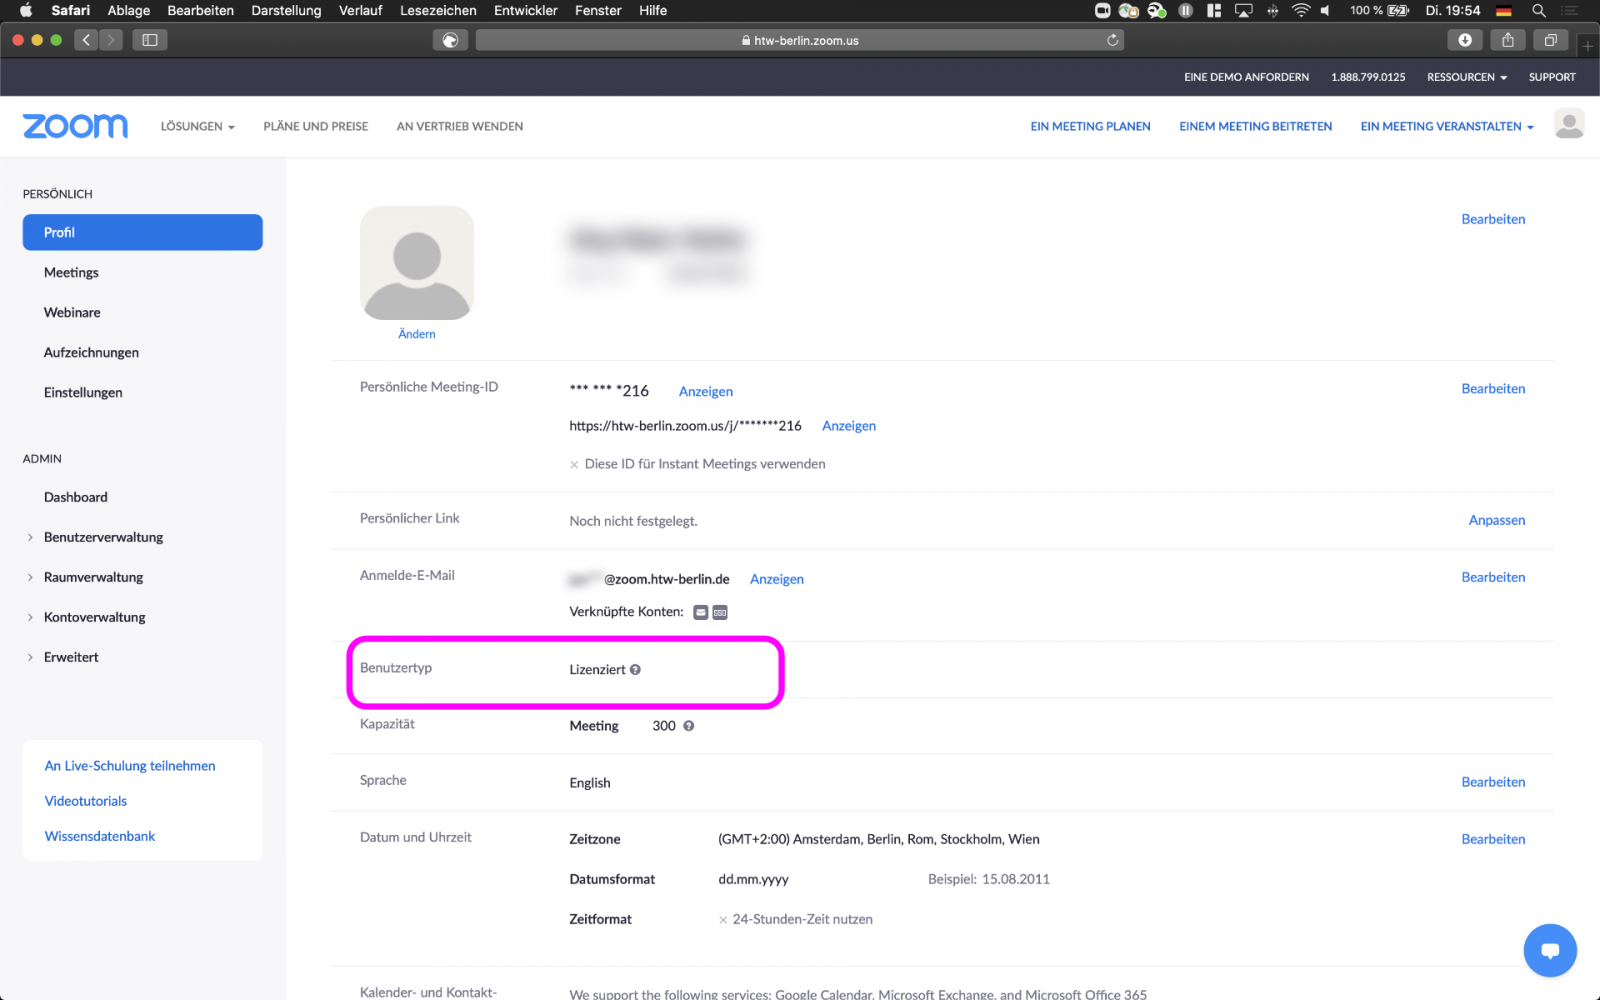Image resolution: width=1600 pixels, height=1000 pixels.
Task: Go forward with Safari's forward arrow
Action: pos(111,40)
